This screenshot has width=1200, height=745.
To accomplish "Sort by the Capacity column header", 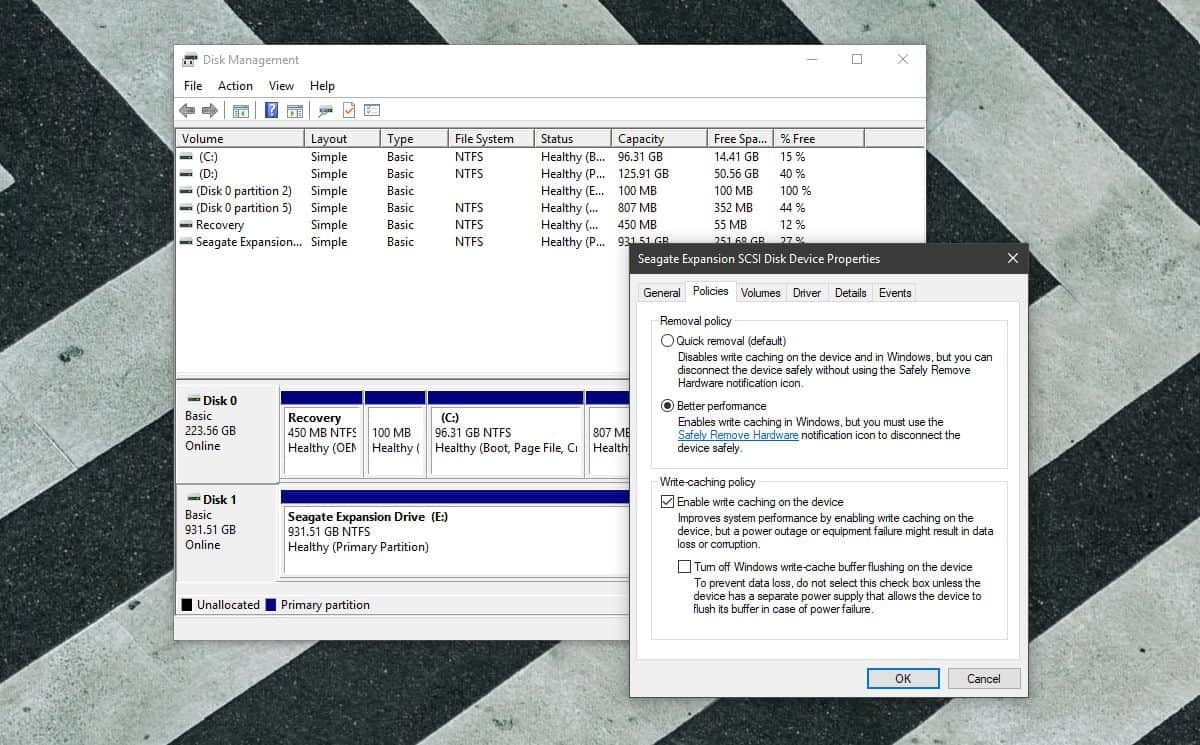I will [x=658, y=139].
